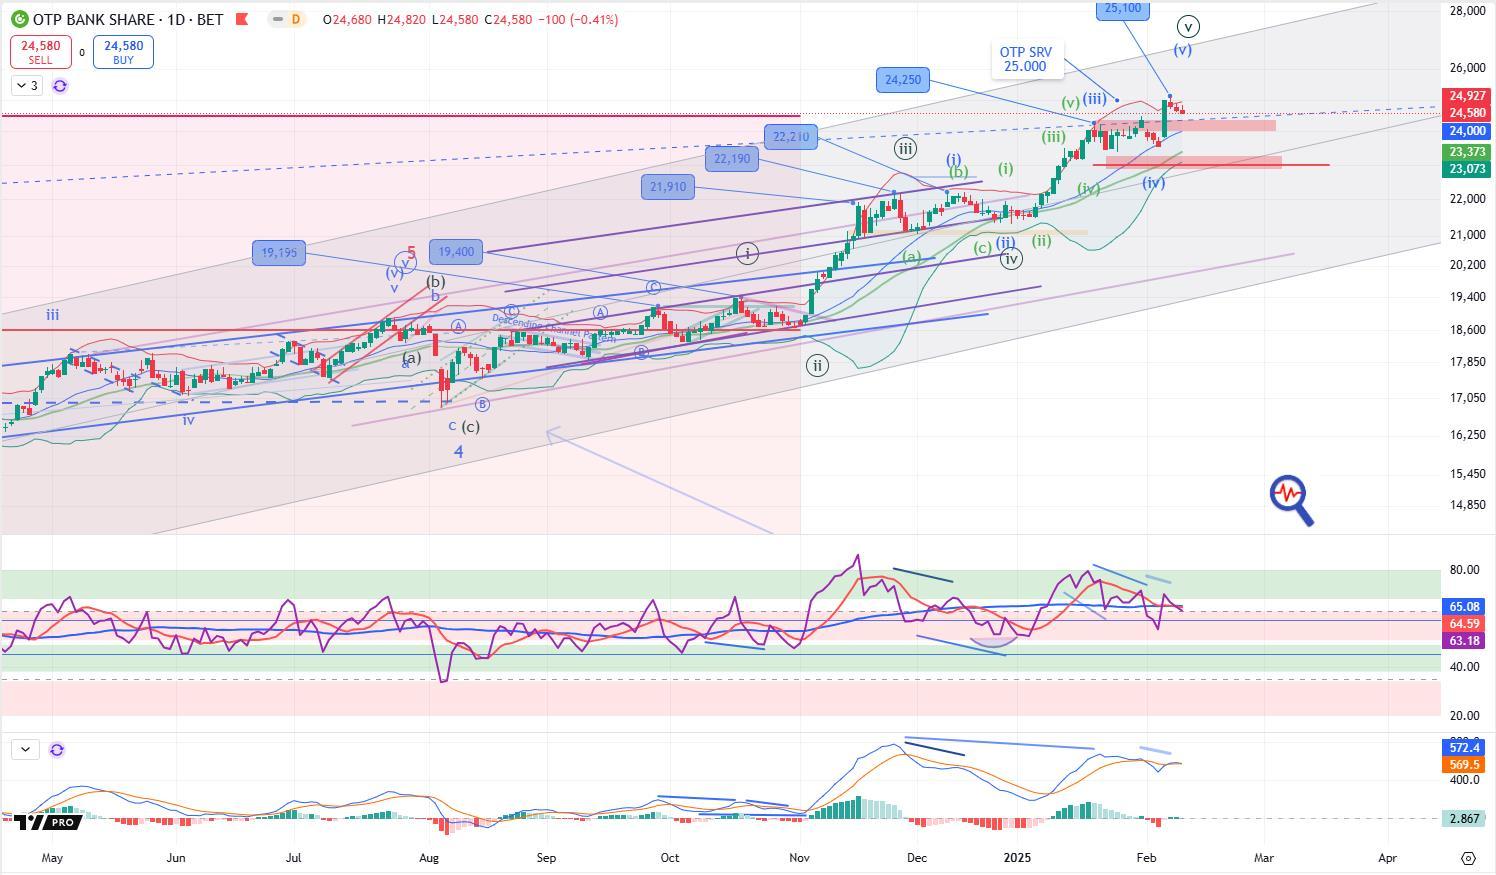Screen dimensions: 1496x875
Task: Click the purple refresh icon near legend
Action: coord(60,86)
